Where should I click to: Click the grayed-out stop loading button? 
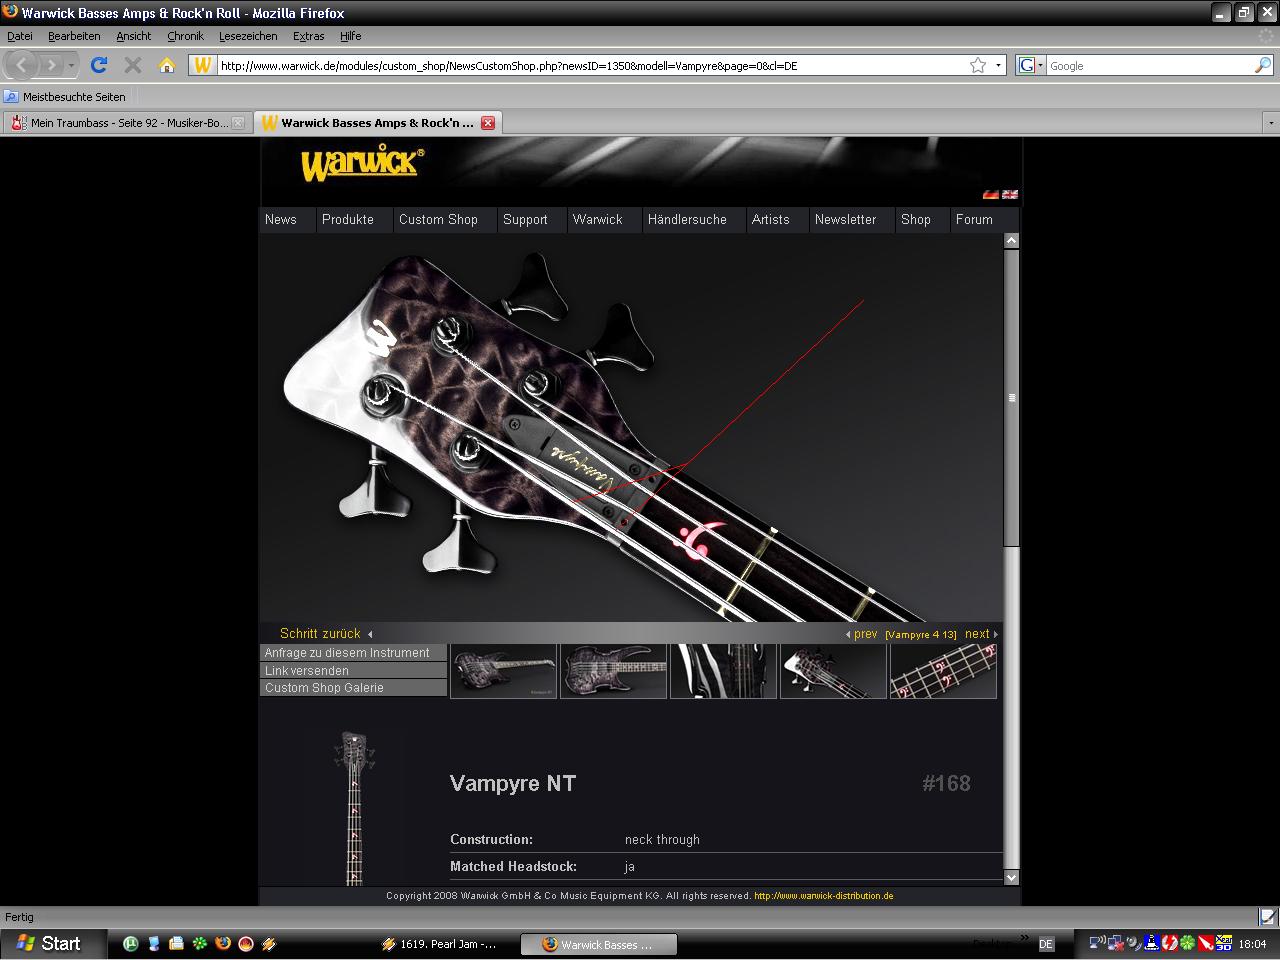point(132,65)
